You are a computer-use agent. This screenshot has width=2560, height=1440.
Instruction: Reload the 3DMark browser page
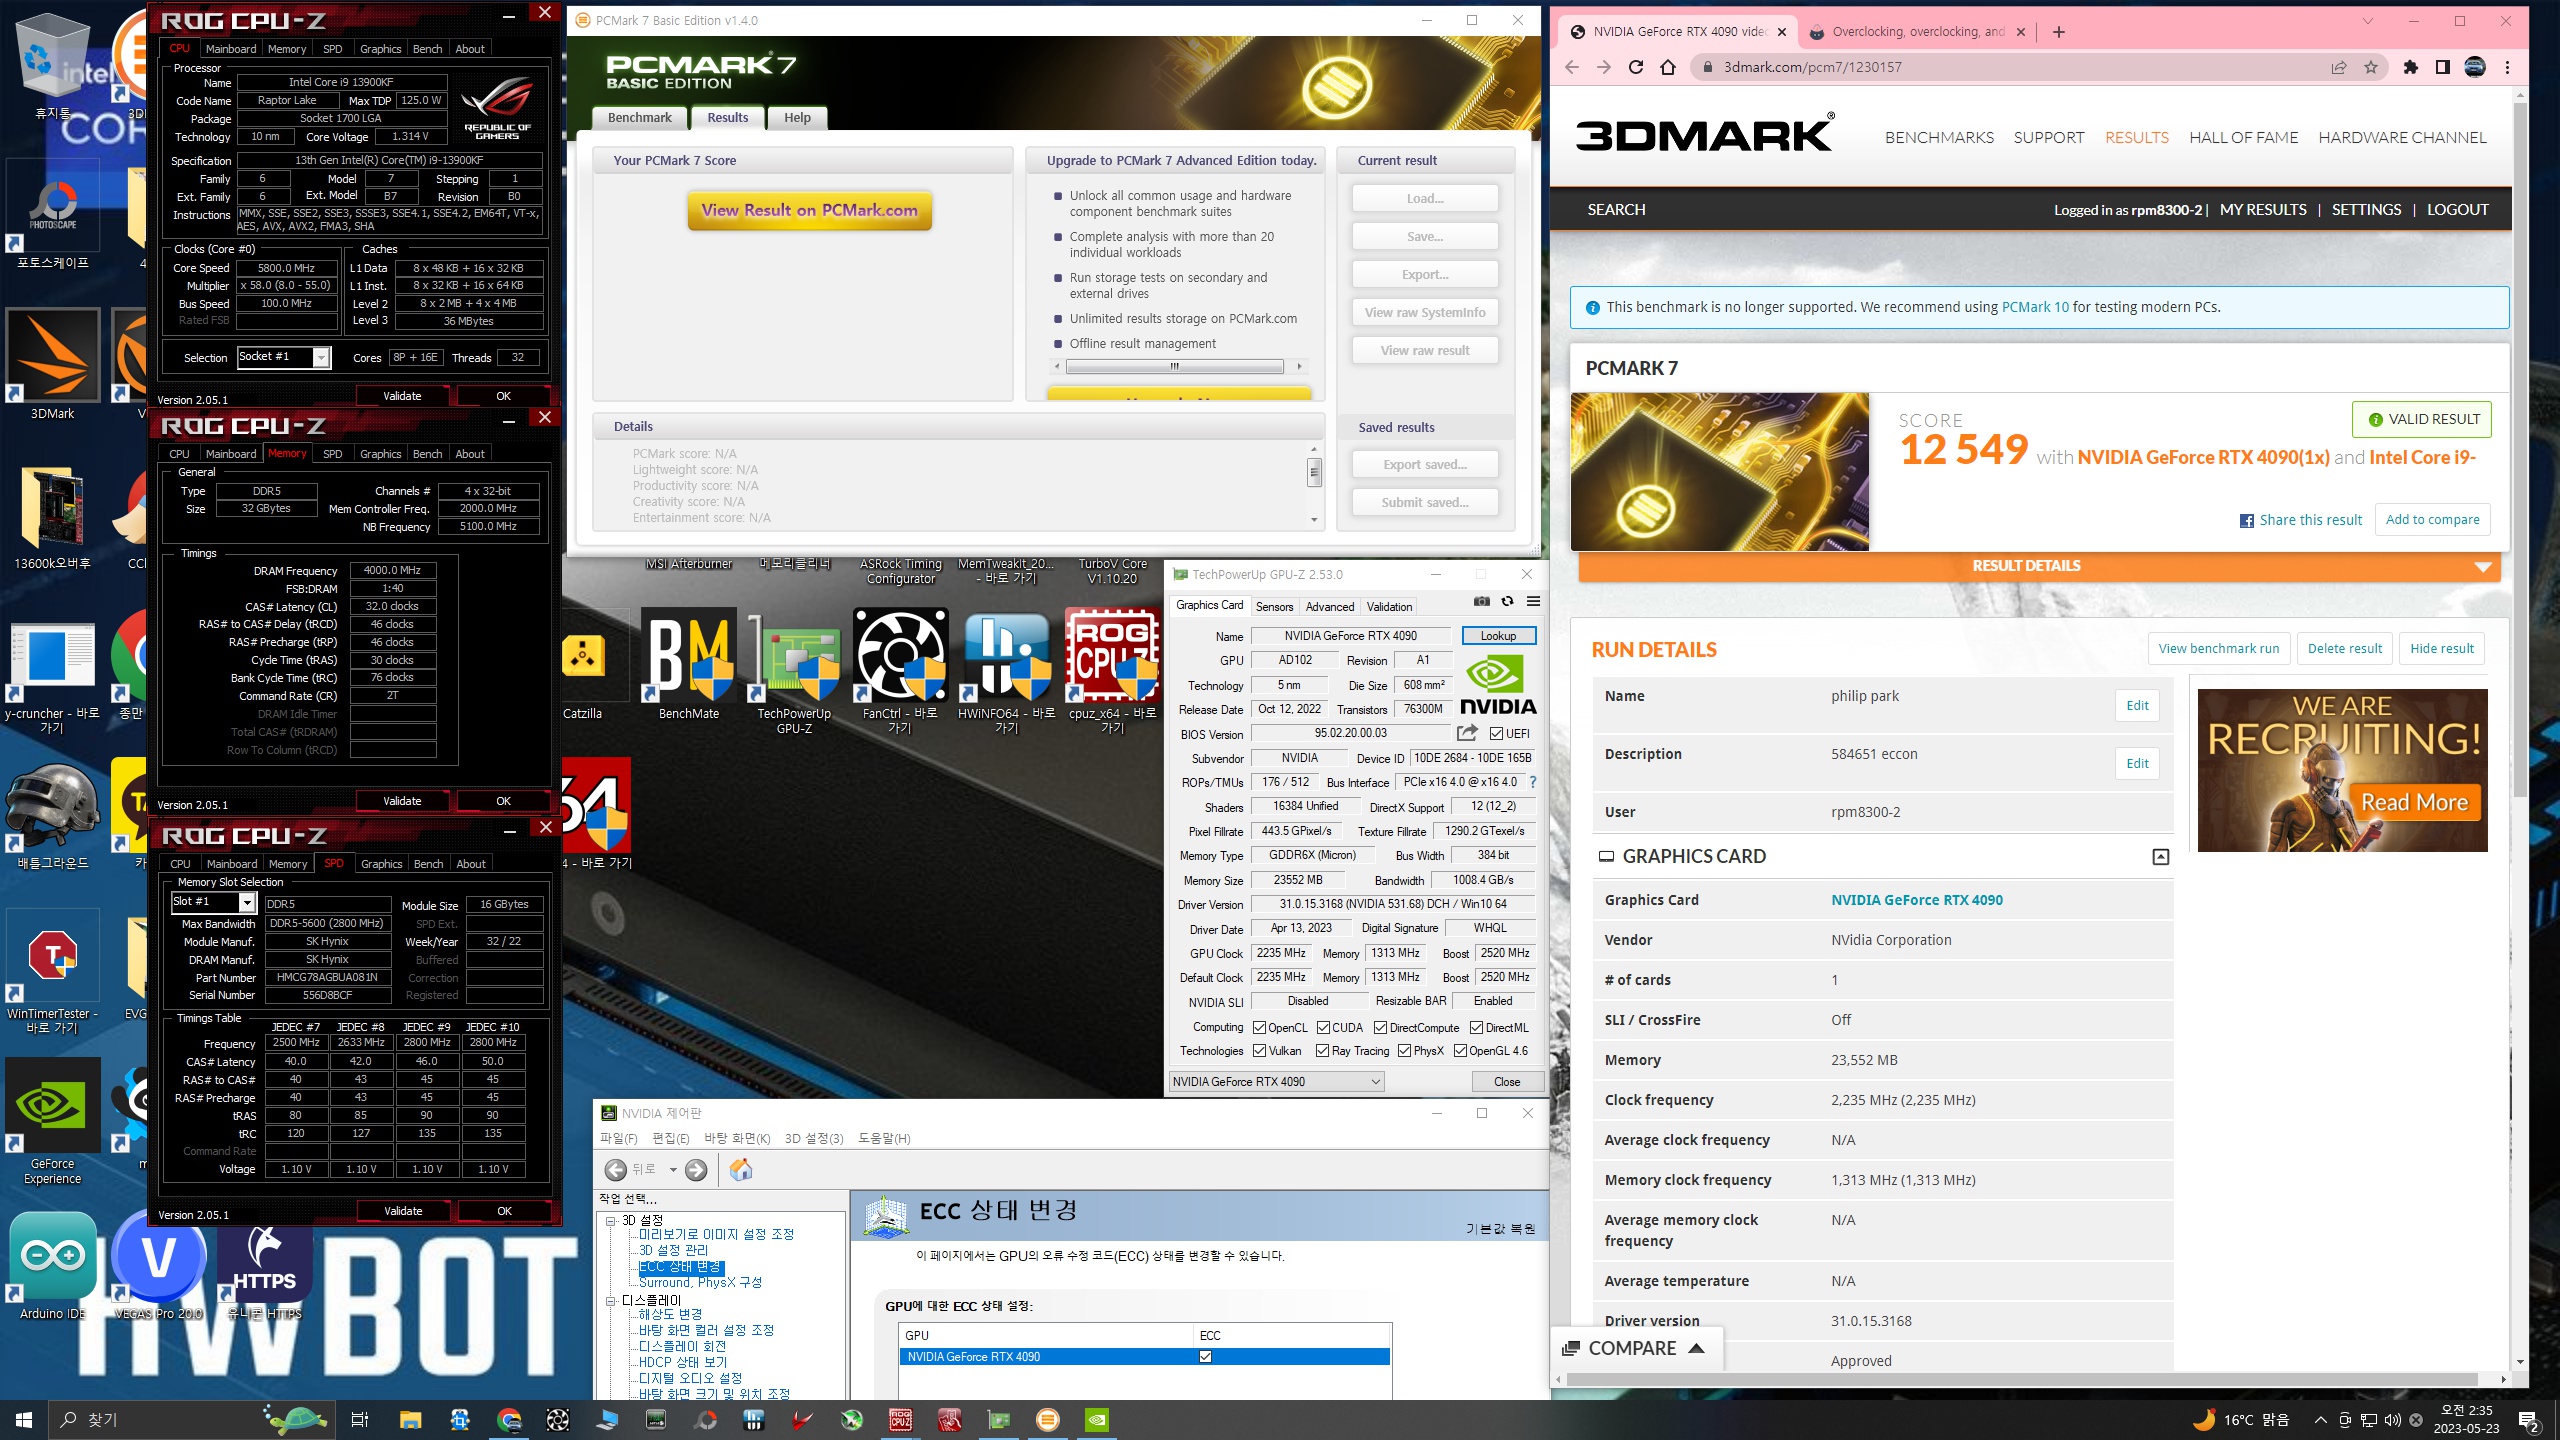click(x=1636, y=67)
